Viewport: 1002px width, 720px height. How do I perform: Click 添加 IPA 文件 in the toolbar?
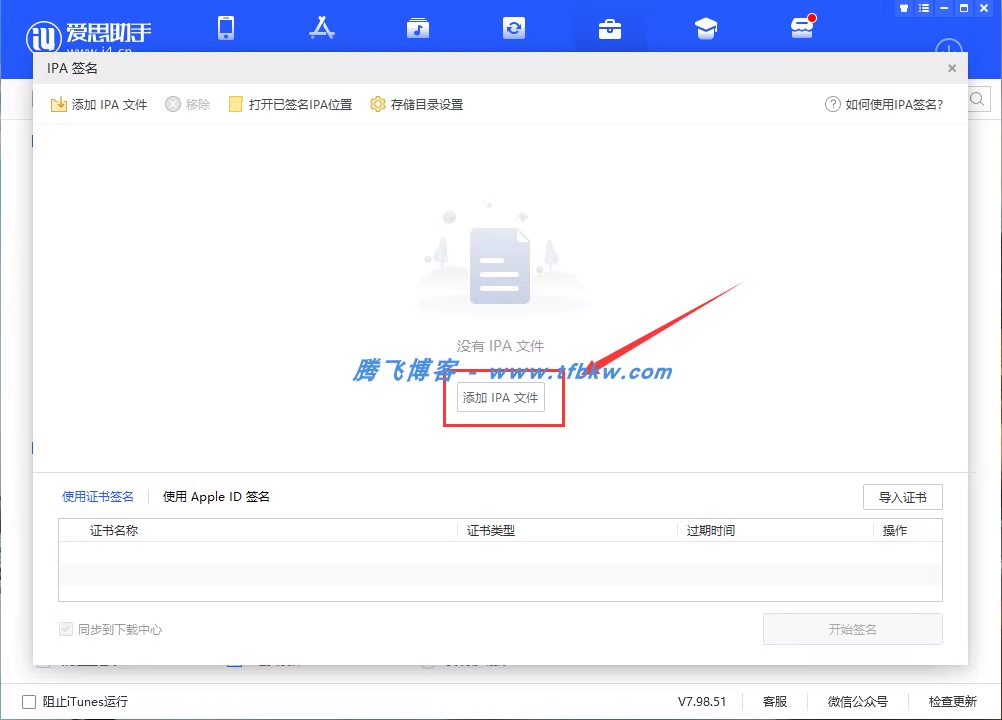coord(99,103)
